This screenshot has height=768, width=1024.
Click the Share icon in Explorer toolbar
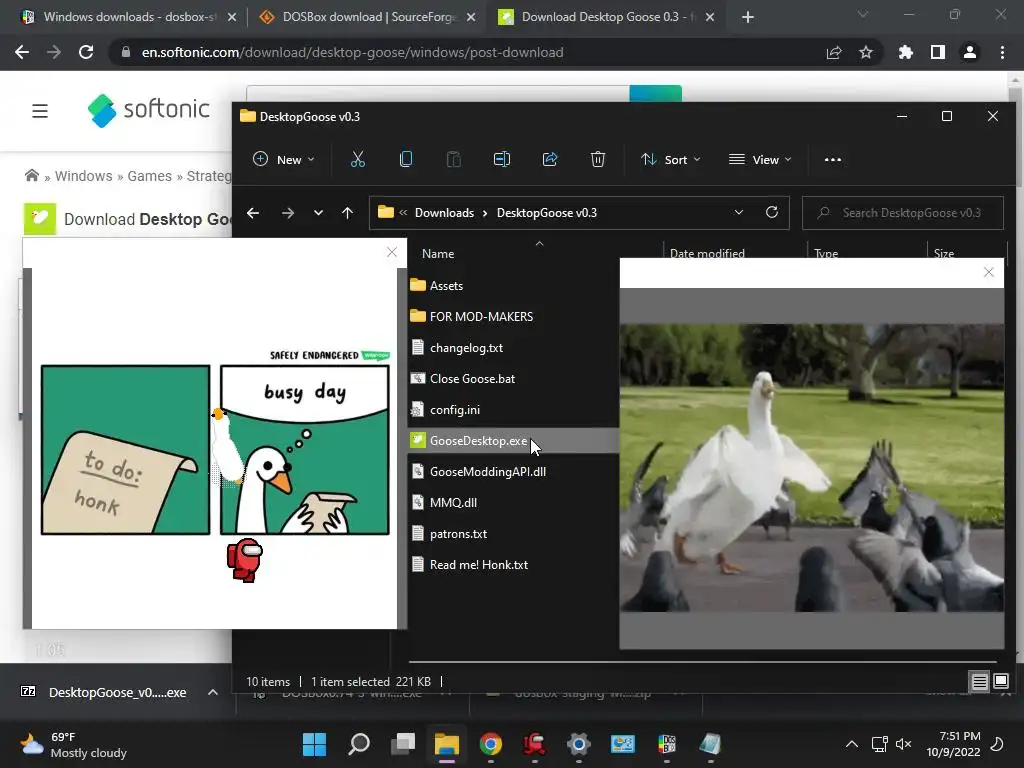tap(550, 159)
